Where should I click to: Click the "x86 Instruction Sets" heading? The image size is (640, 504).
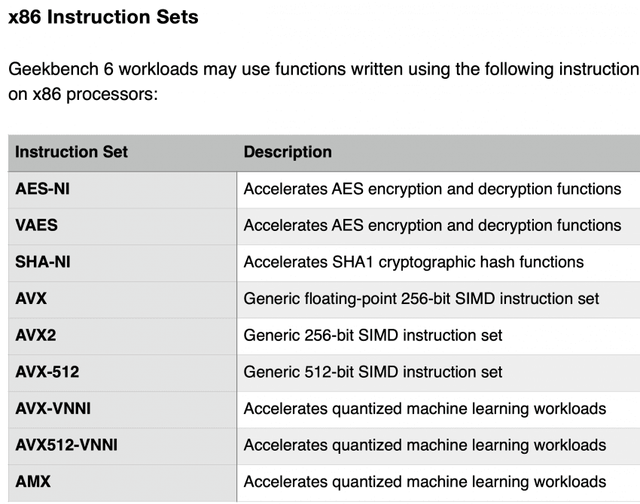[103, 18]
